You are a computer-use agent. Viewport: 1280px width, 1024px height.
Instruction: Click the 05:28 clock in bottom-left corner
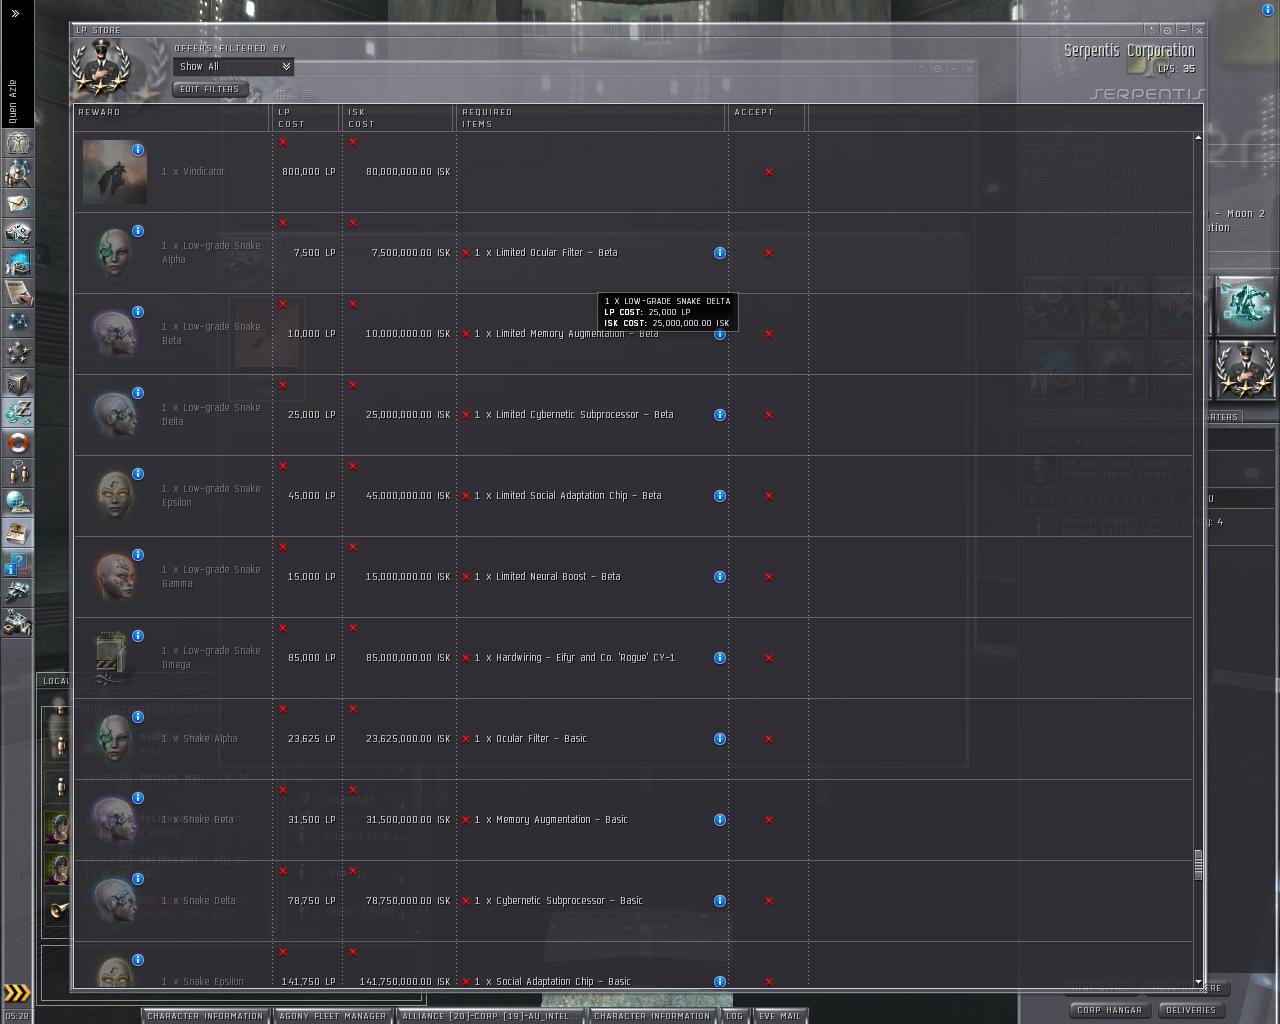click(17, 1016)
